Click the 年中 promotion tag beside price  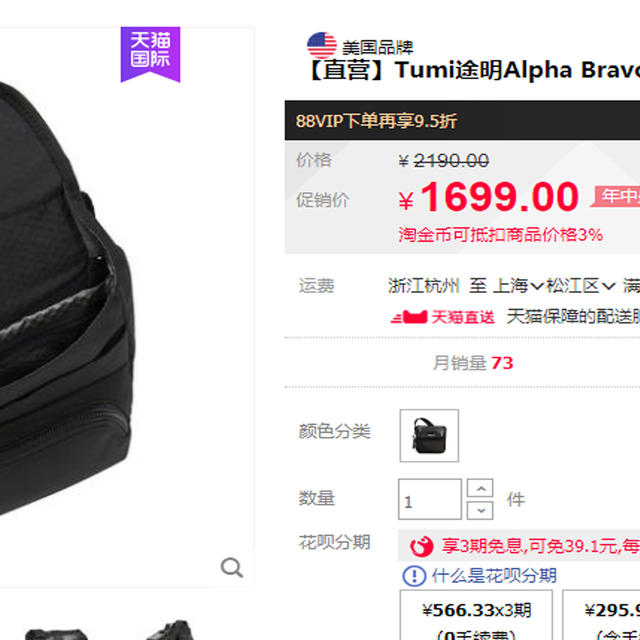pyautogui.click(x=616, y=196)
